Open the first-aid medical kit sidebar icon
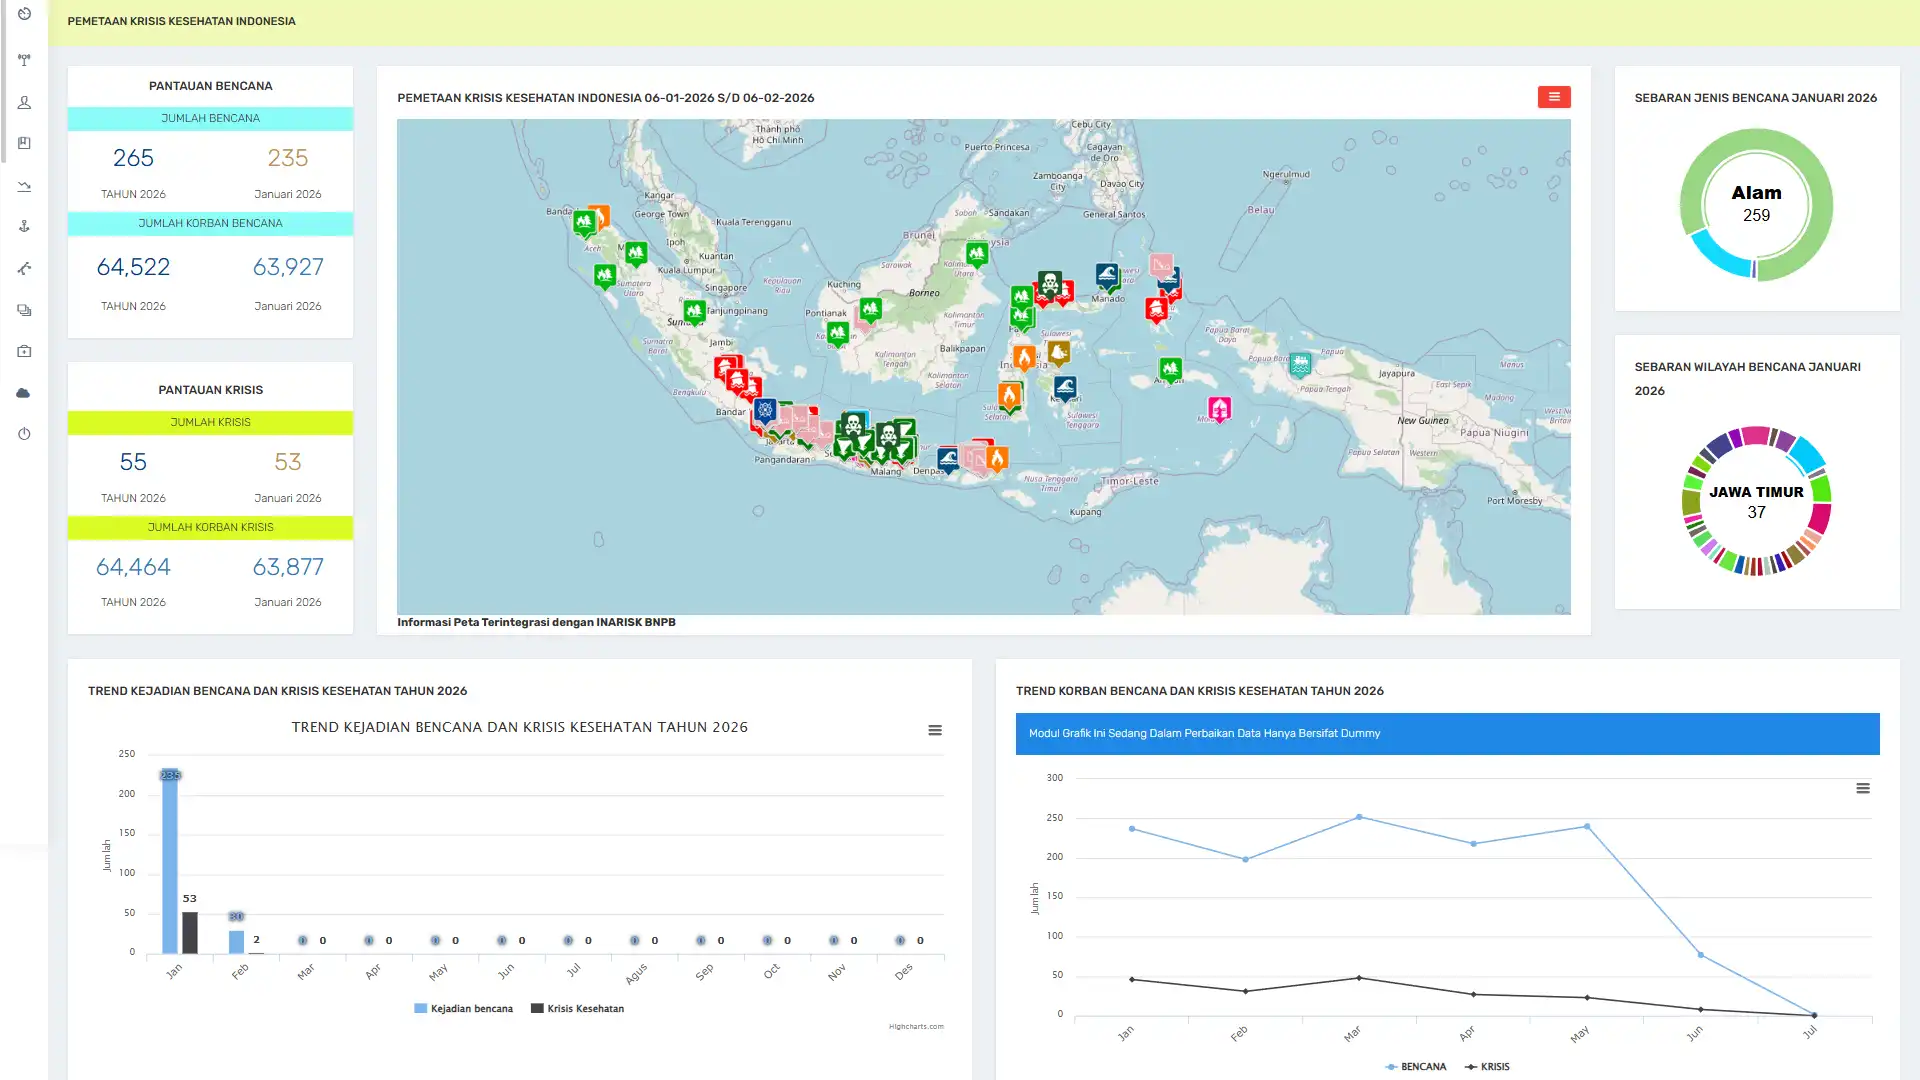This screenshot has height=1080, width=1920. (x=24, y=351)
